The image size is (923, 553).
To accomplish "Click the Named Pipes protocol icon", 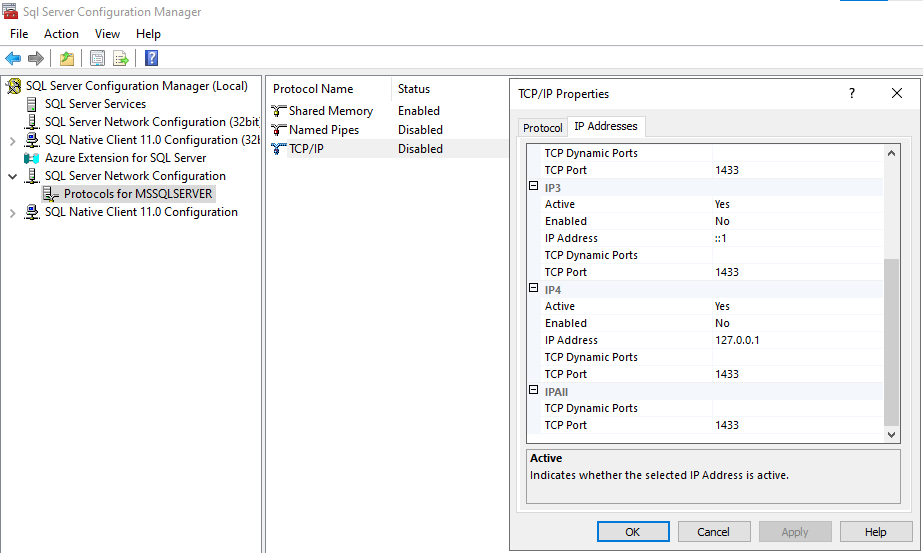I will click(x=278, y=130).
